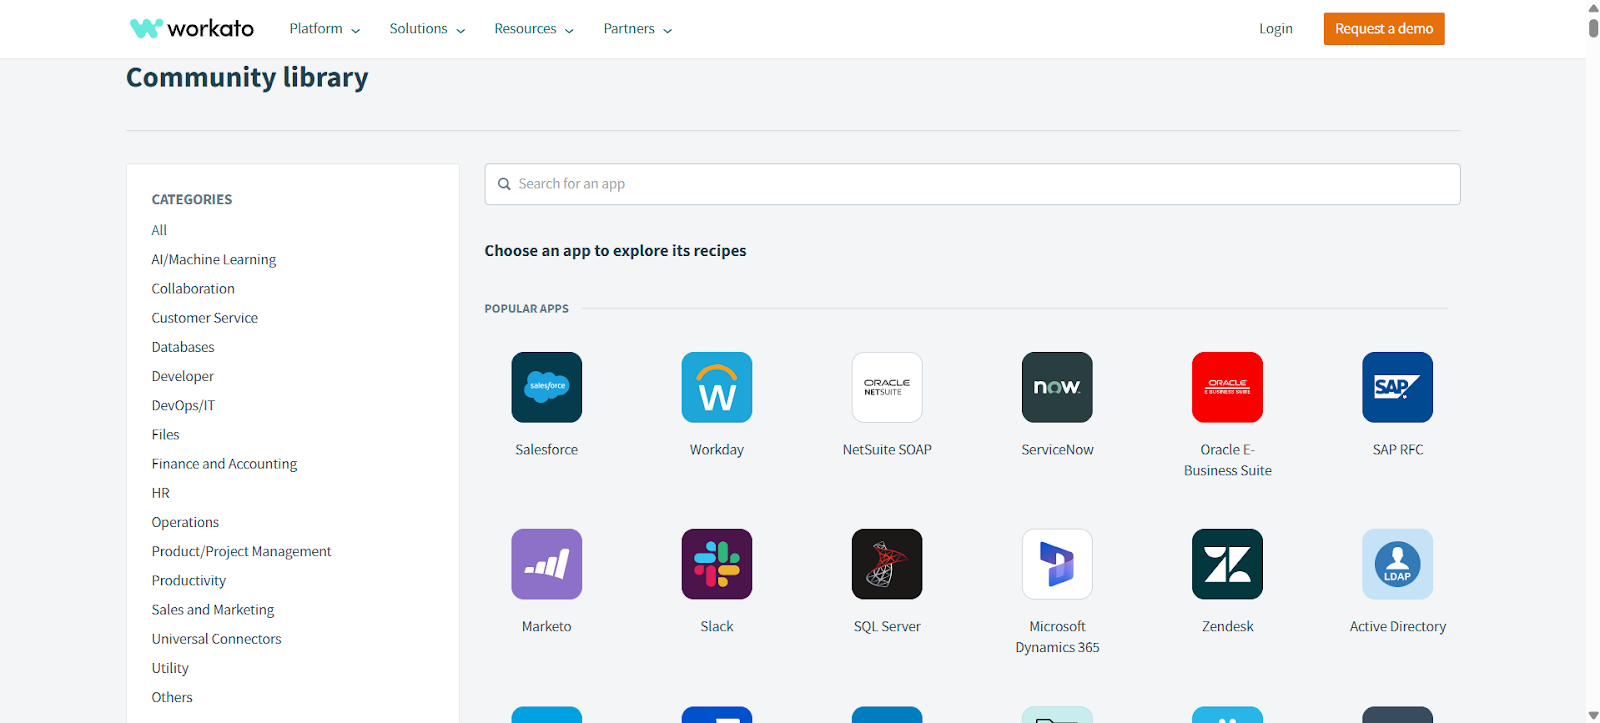Select the All category

pos(159,230)
